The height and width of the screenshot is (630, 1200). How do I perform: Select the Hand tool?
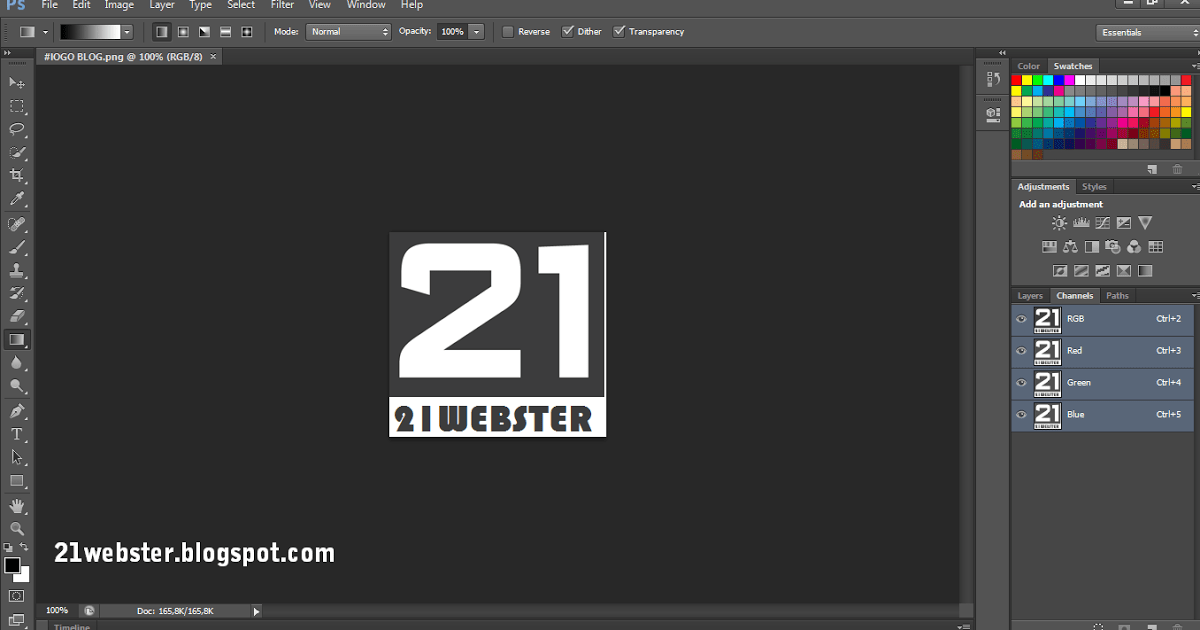tap(17, 506)
